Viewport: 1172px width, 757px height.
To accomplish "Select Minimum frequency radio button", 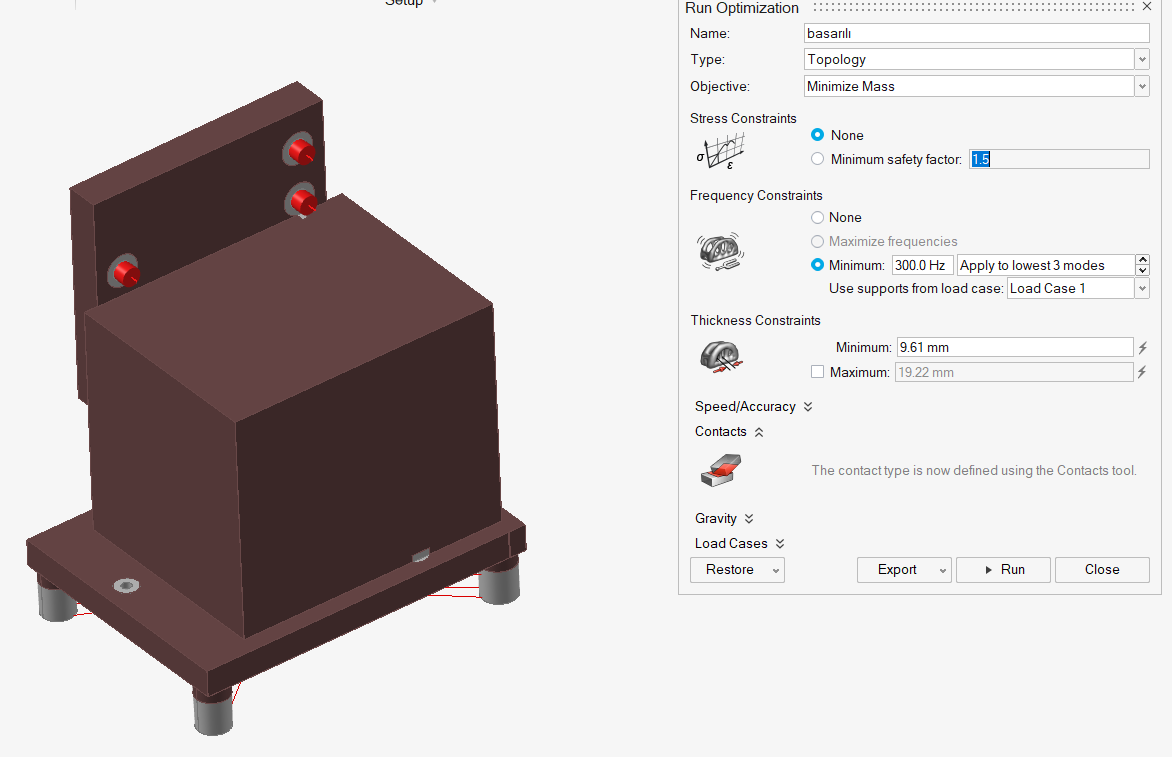I will click(818, 265).
